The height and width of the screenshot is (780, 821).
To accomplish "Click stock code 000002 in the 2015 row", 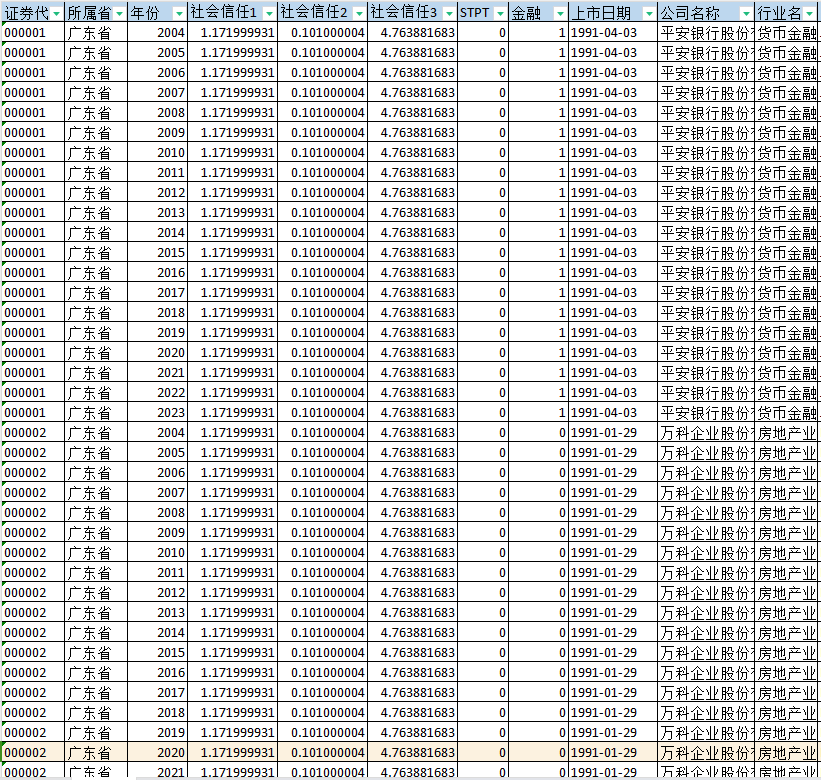I will click(x=33, y=653).
